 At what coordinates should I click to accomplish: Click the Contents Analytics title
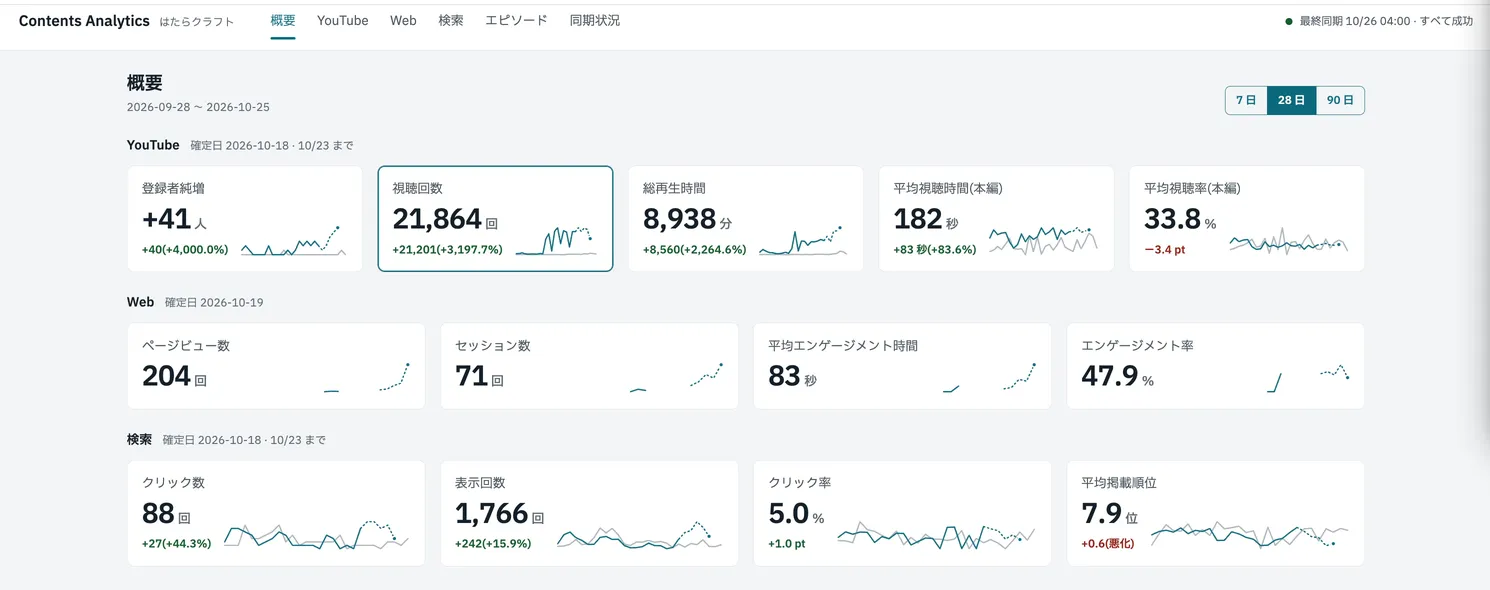click(x=84, y=21)
